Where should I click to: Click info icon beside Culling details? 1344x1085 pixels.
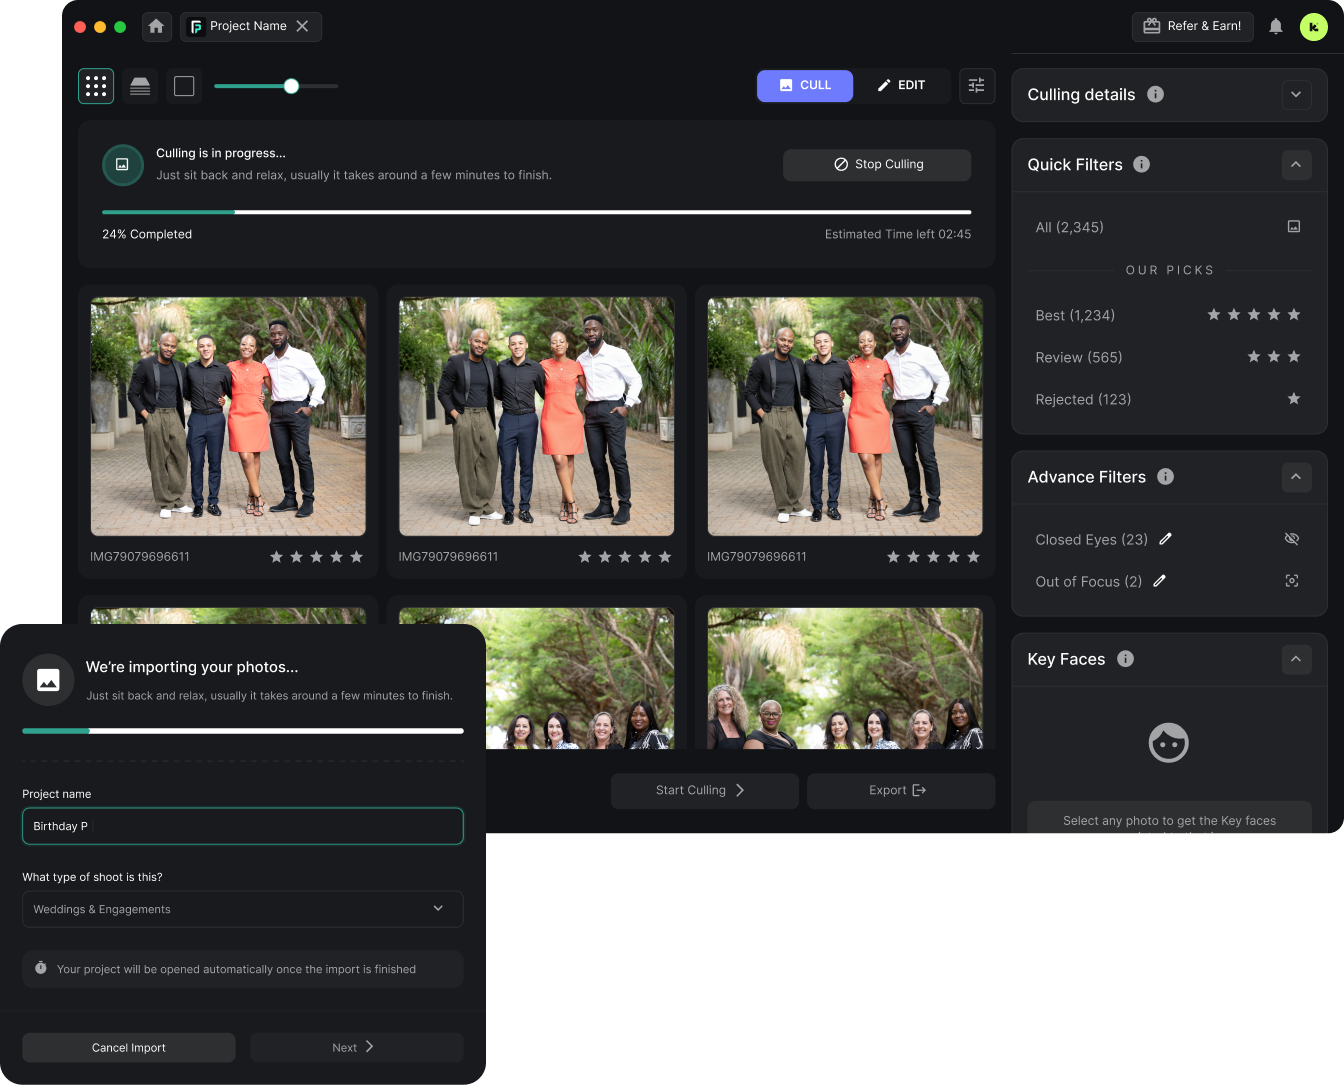[1155, 94]
